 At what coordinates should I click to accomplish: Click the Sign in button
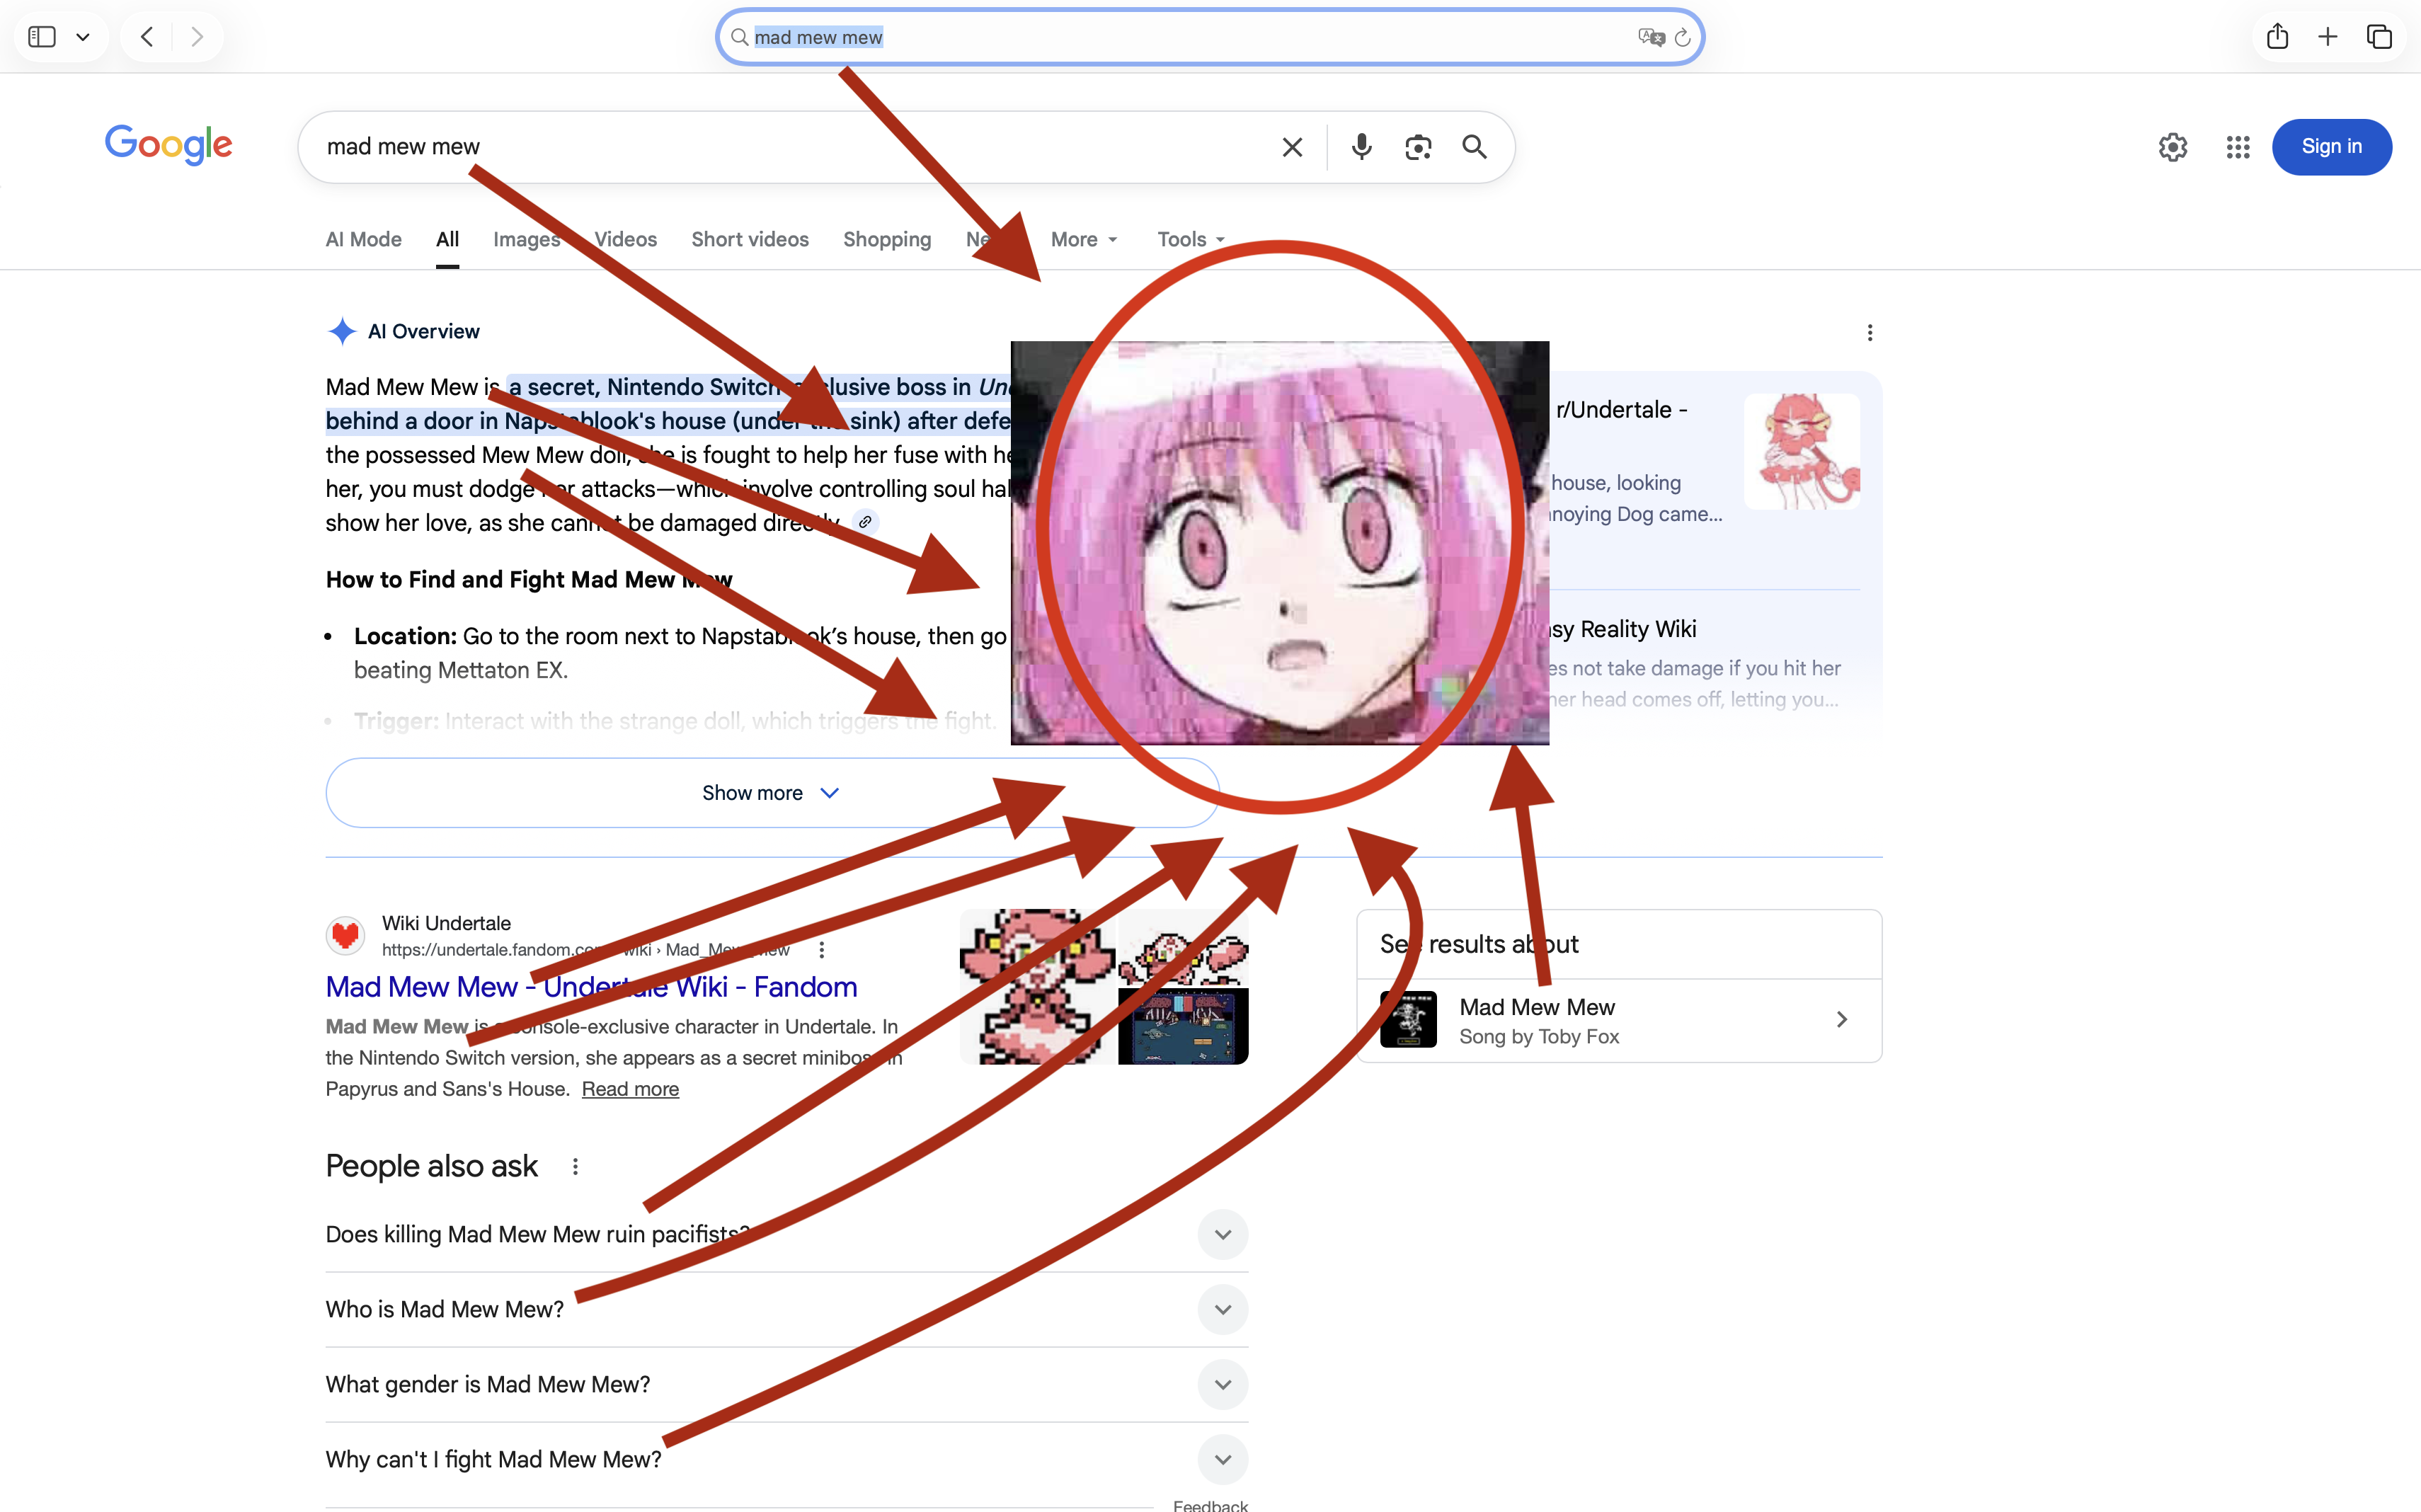(x=2331, y=147)
